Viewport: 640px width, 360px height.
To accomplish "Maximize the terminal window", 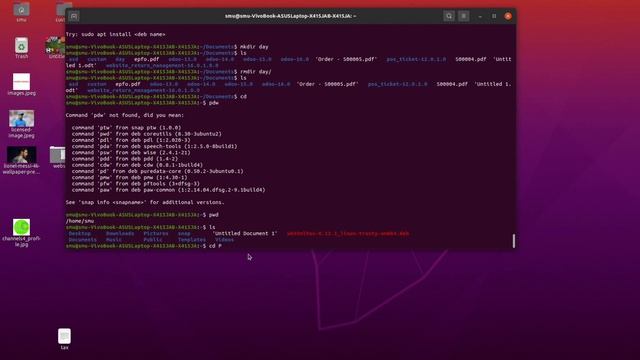I will pos(494,16).
